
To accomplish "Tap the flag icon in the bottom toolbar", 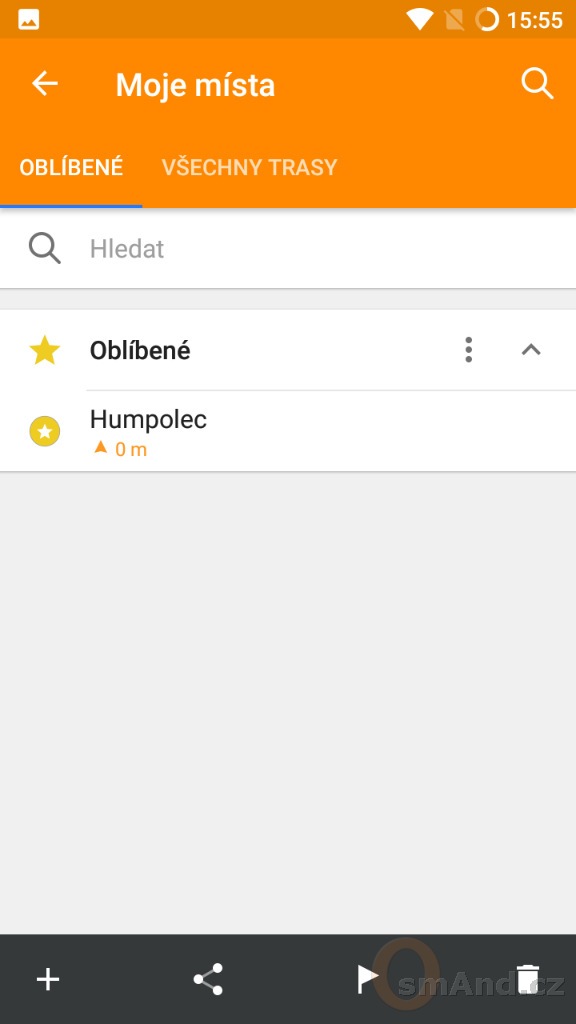I will 368,979.
